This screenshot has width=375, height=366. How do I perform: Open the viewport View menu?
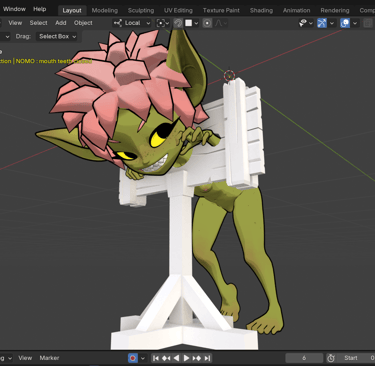click(x=15, y=23)
